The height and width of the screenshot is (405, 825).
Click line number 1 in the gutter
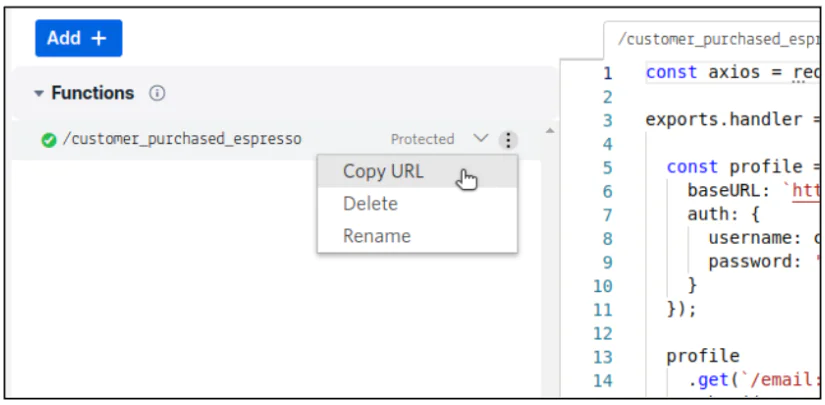[x=606, y=73]
